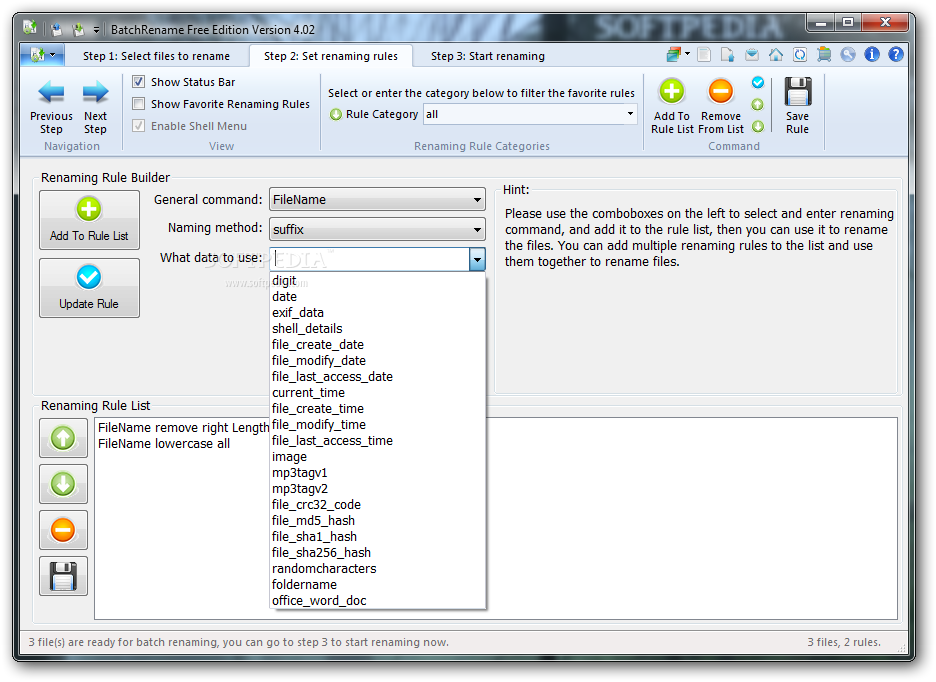The width and height of the screenshot is (936, 682).
Task: Switch to Step 2: Set renaming rules
Action: pyautogui.click(x=331, y=56)
